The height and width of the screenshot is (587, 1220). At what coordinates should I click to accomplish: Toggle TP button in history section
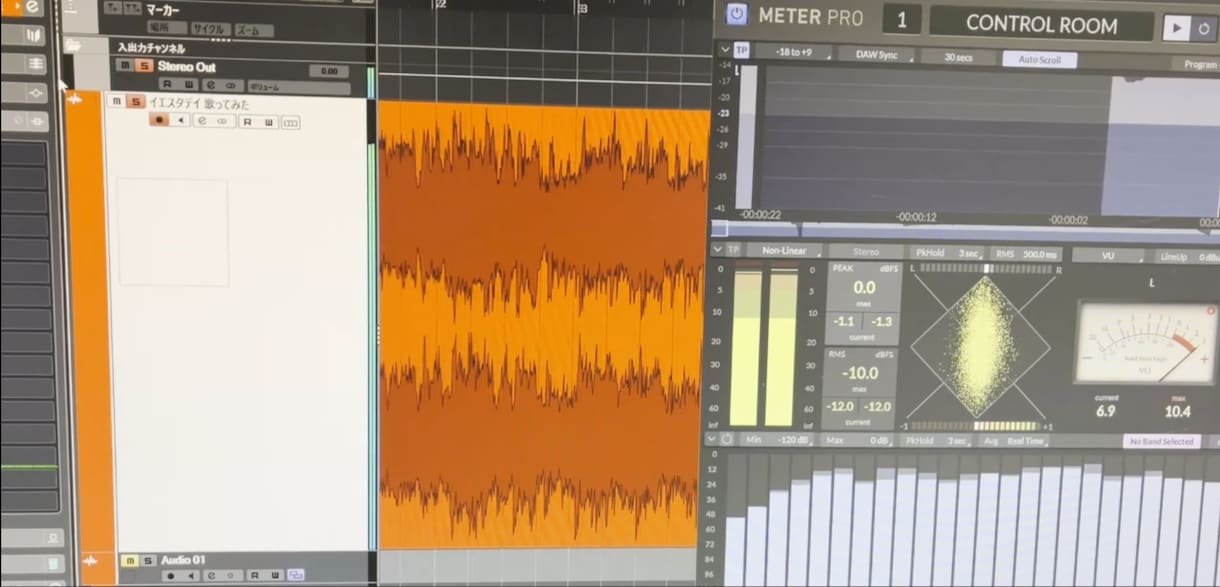(x=740, y=49)
